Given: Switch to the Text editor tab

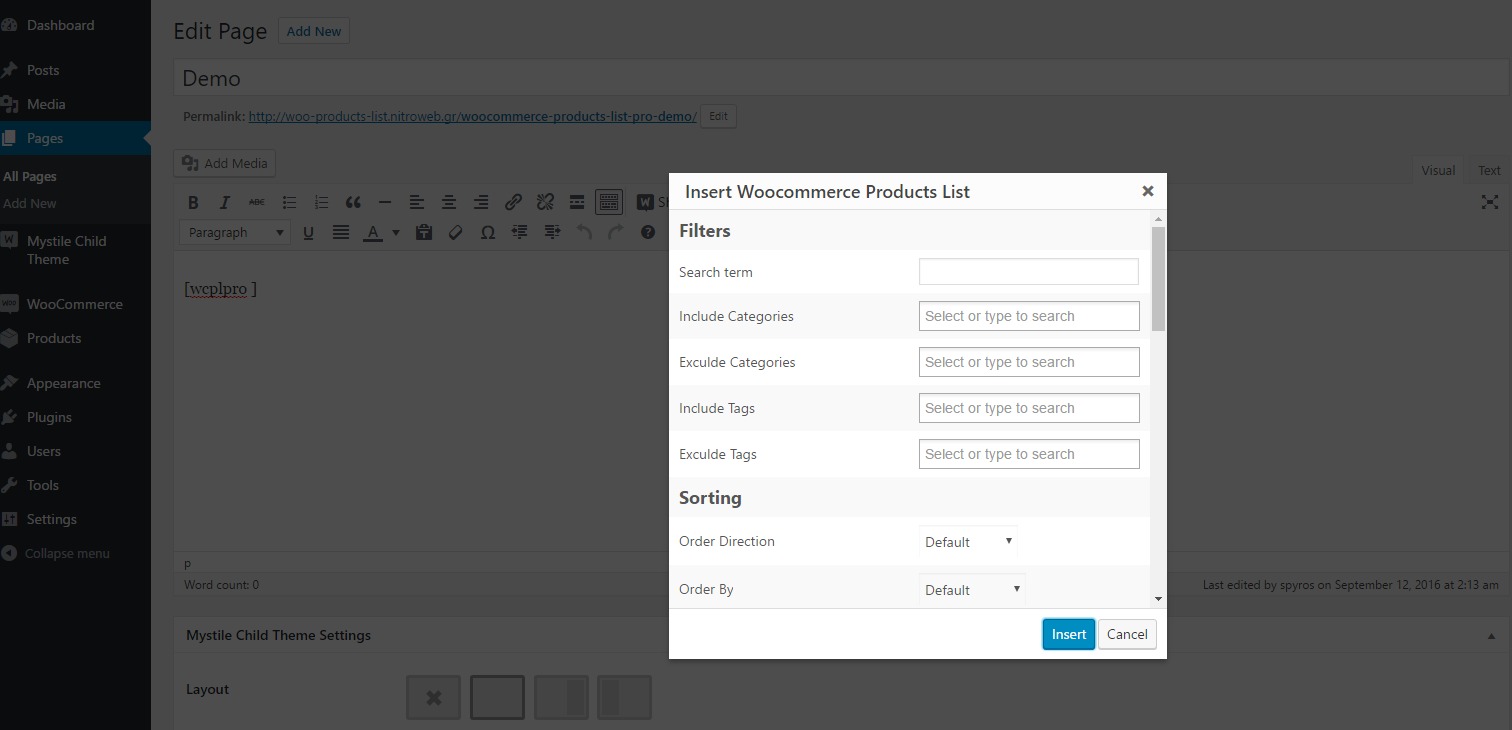Looking at the screenshot, I should pos(1489,170).
